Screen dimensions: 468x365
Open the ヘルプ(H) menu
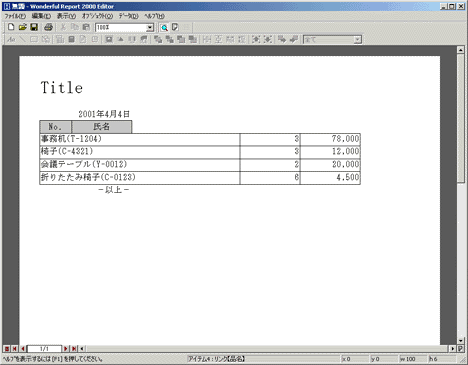(x=154, y=16)
